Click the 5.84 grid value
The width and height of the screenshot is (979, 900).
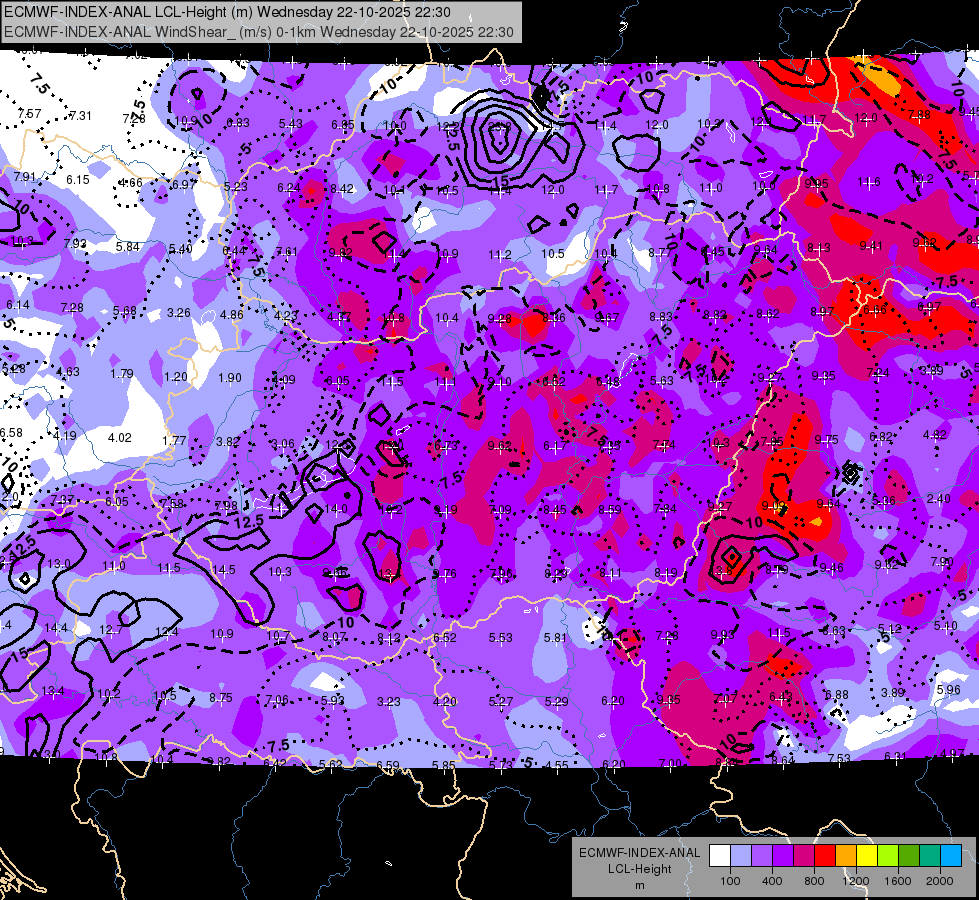click(x=127, y=247)
